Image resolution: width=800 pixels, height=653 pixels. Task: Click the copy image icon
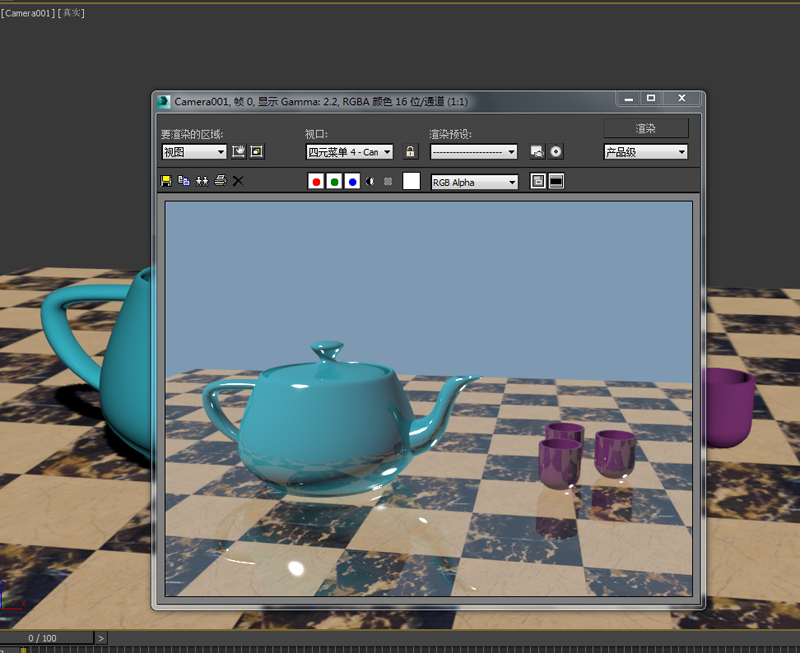click(x=184, y=181)
